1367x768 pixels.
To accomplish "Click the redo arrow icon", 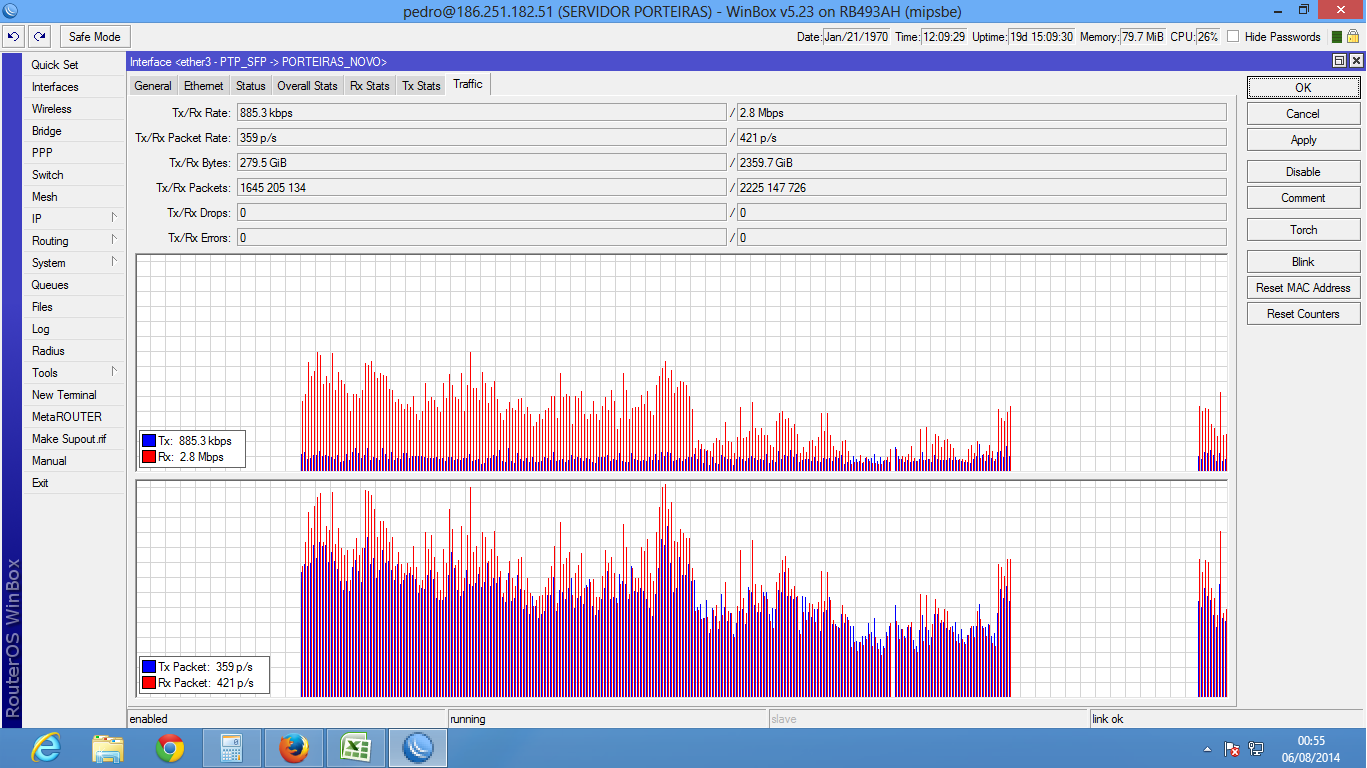I will 39,37.
